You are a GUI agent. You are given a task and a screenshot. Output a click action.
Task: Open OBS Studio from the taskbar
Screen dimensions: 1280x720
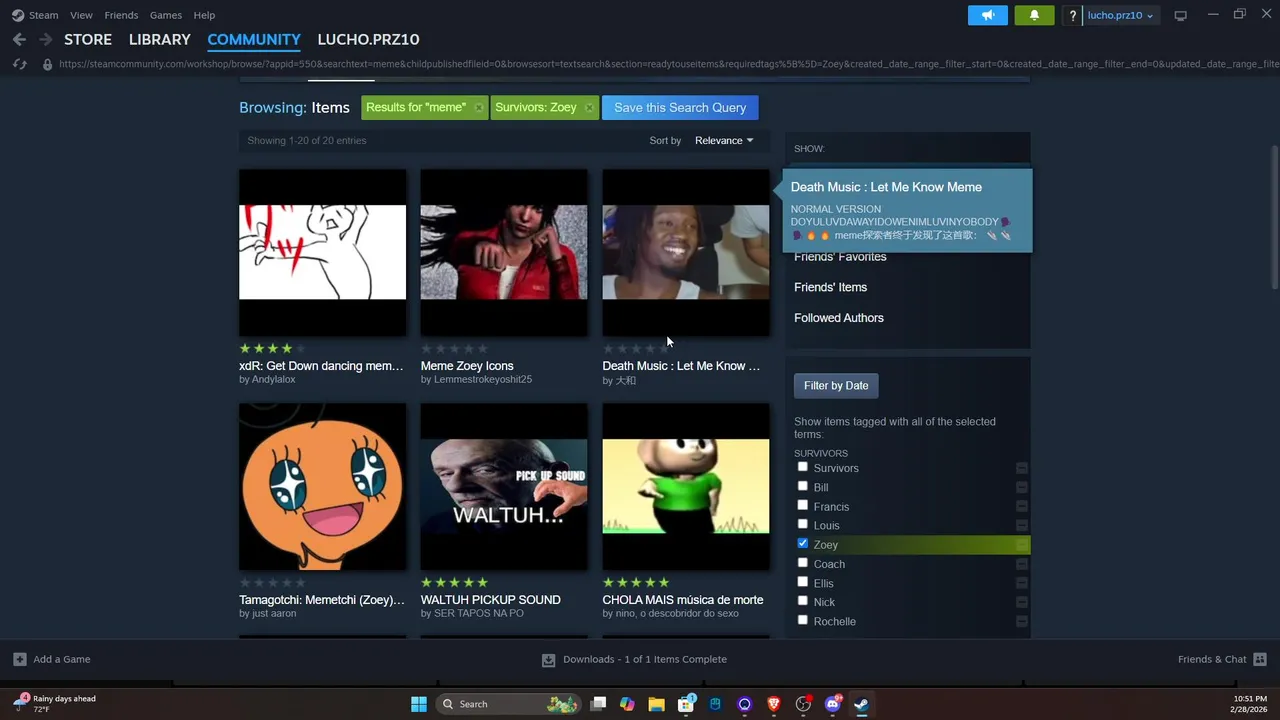coord(803,704)
